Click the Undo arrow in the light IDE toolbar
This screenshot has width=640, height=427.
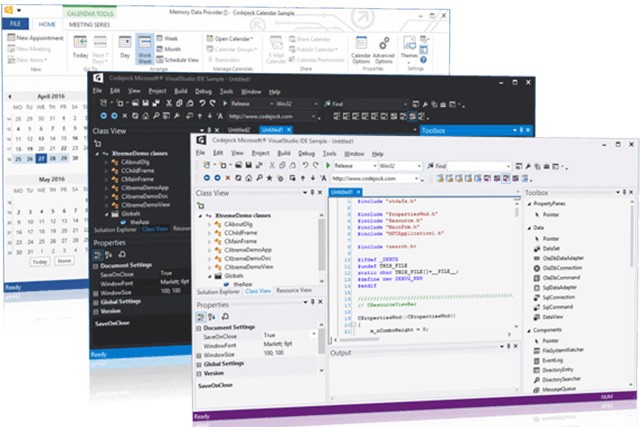coord(305,166)
